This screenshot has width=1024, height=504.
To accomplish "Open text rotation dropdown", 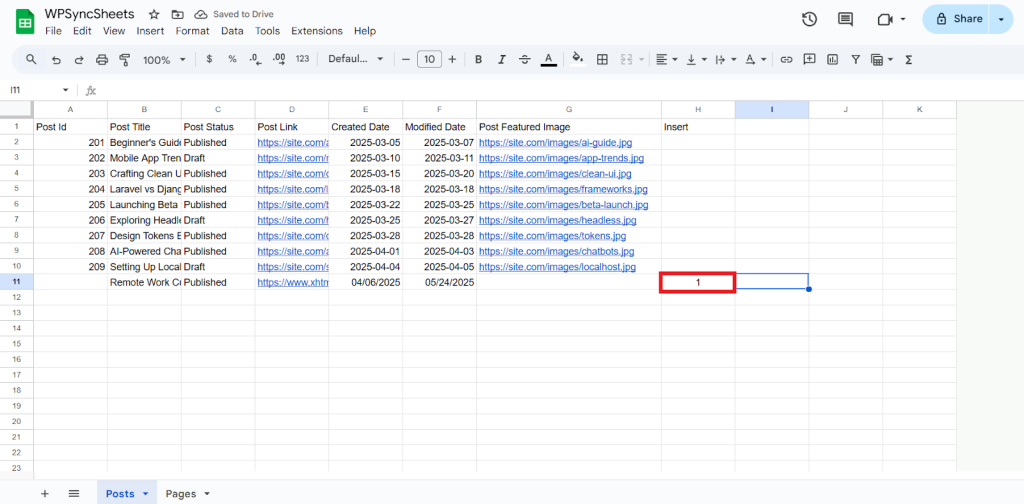I will pyautogui.click(x=755, y=59).
